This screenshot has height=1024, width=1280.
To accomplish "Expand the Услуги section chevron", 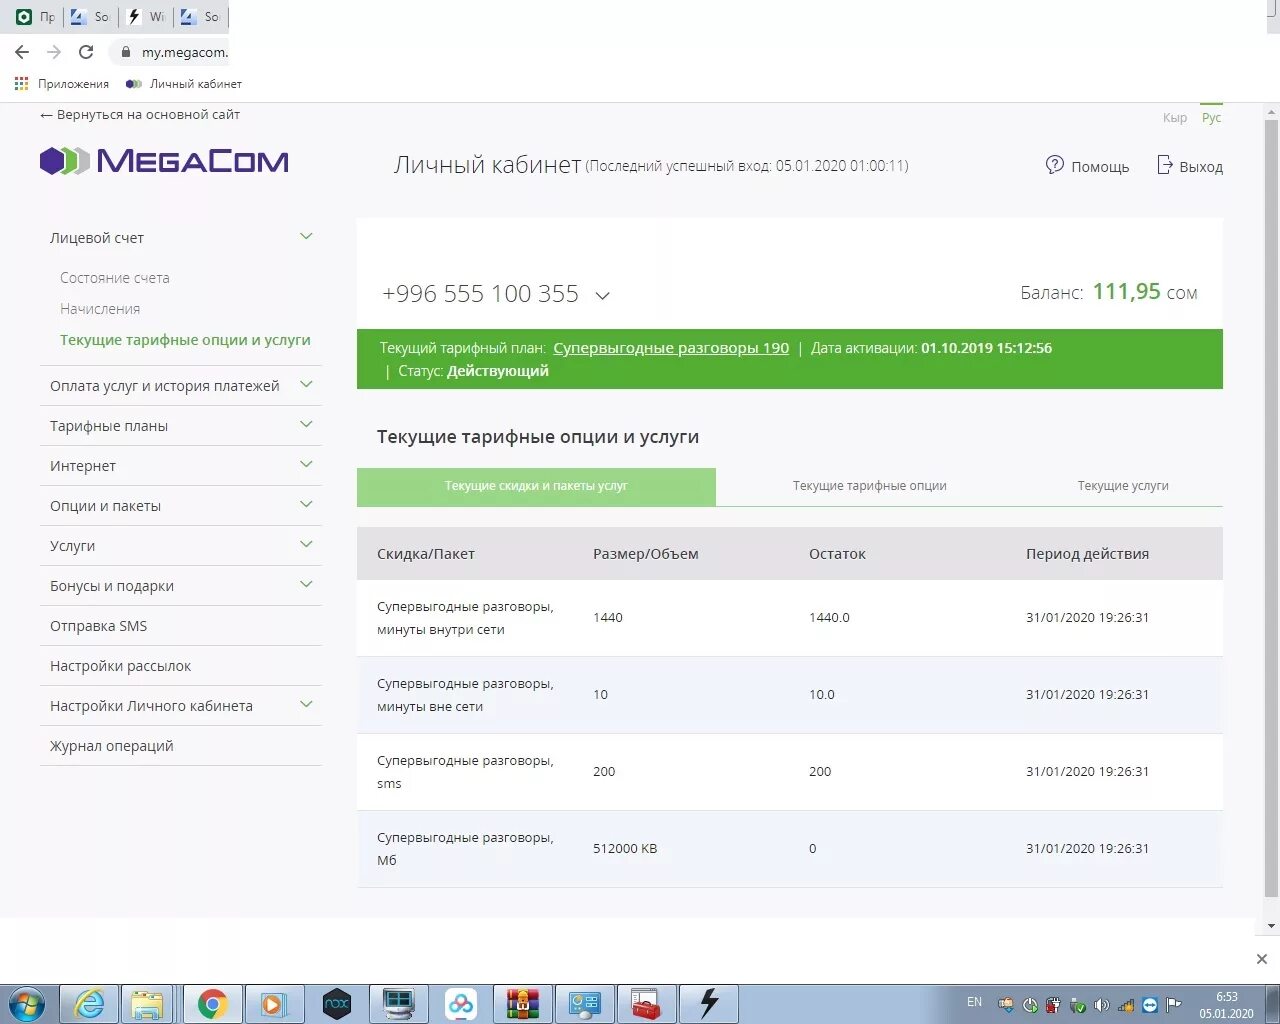I will coord(306,545).
